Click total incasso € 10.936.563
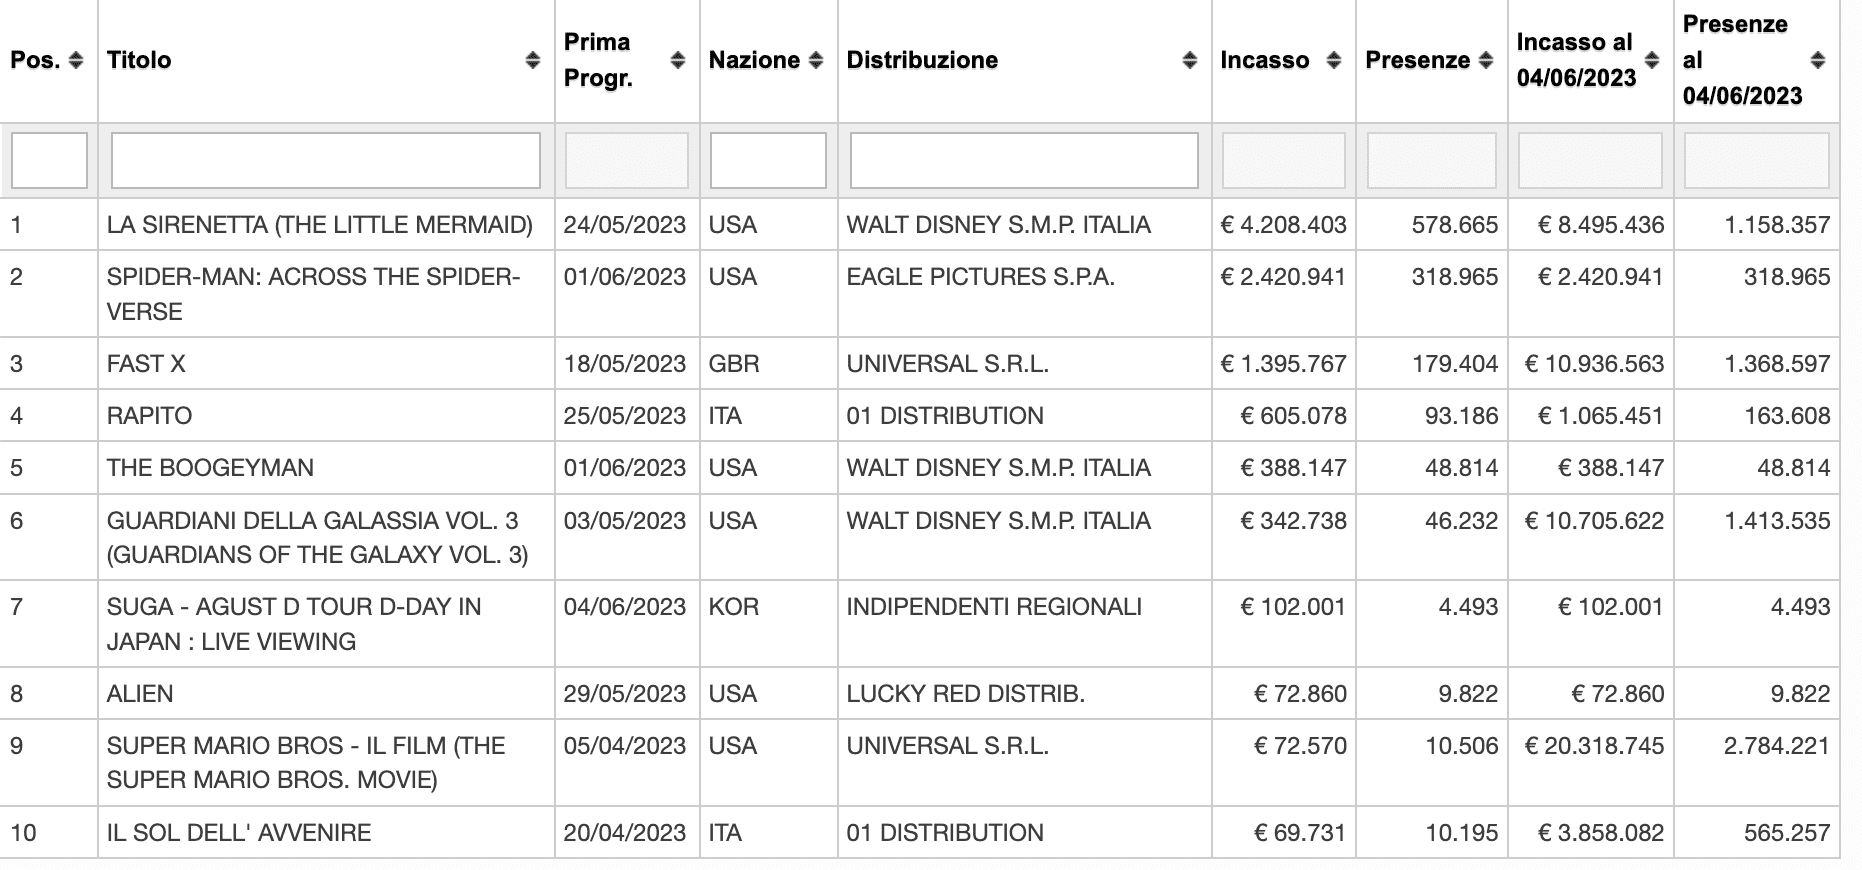Screen dimensions: 1862x870 tap(1594, 364)
